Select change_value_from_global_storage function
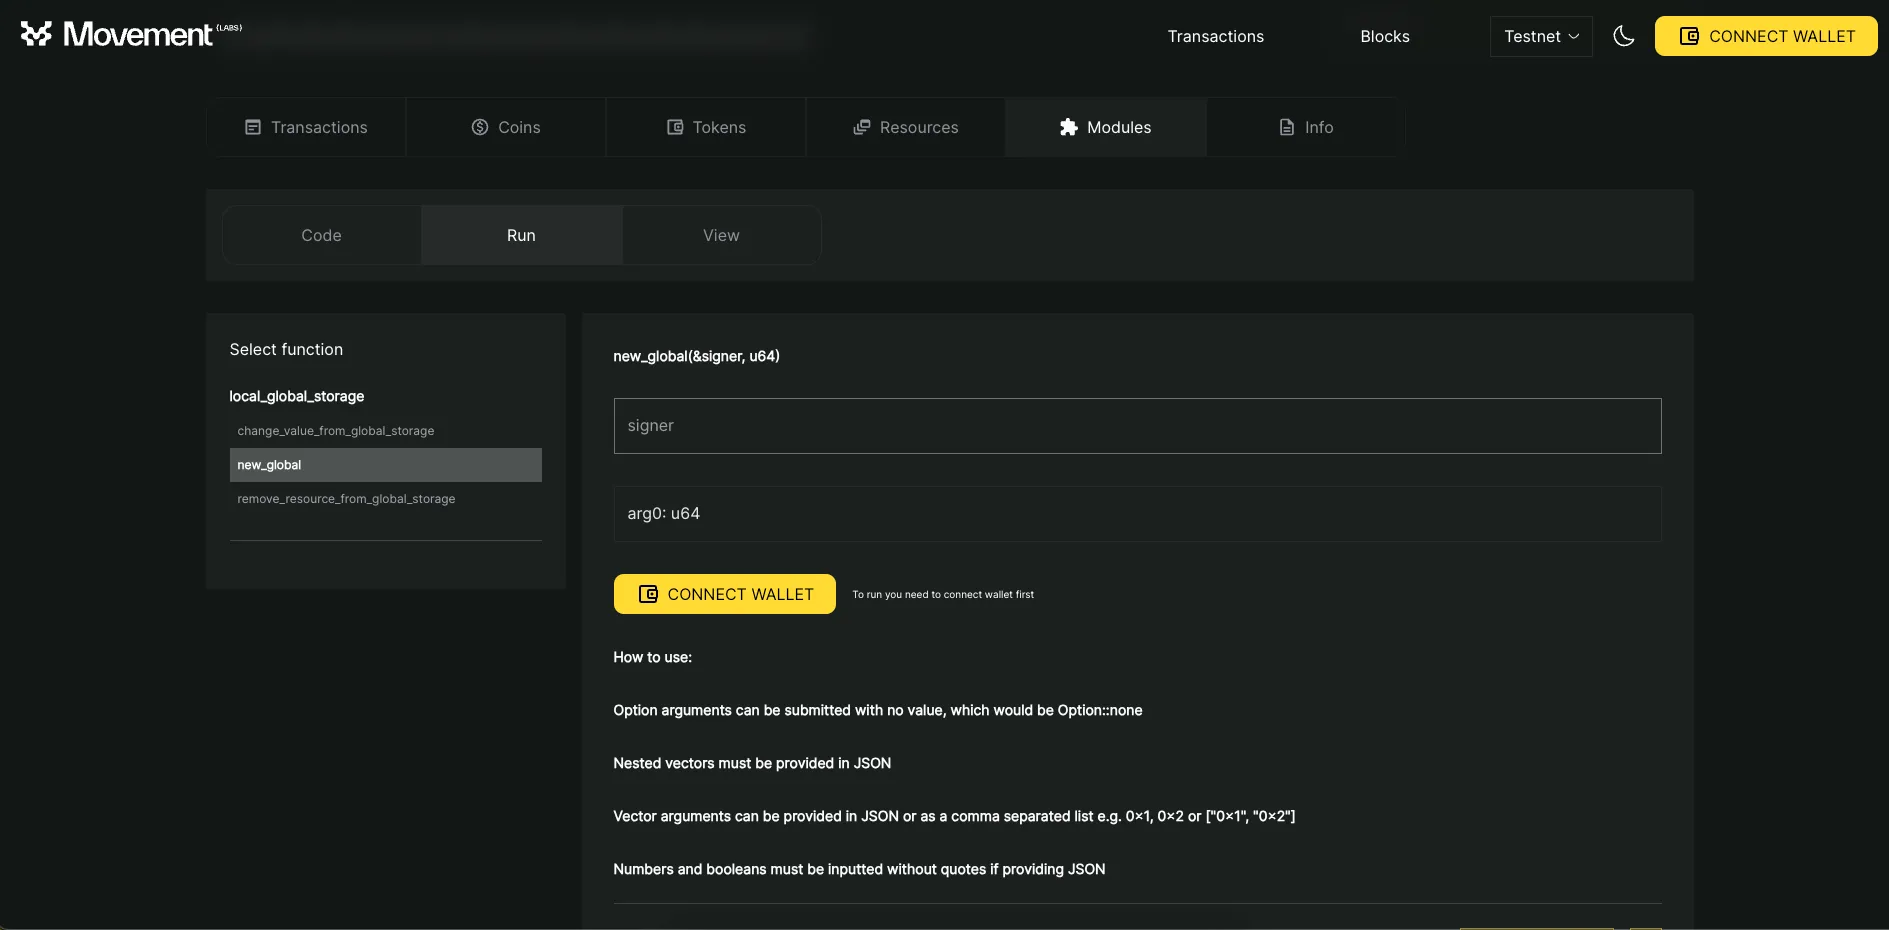The height and width of the screenshot is (930, 1889). [x=386, y=431]
